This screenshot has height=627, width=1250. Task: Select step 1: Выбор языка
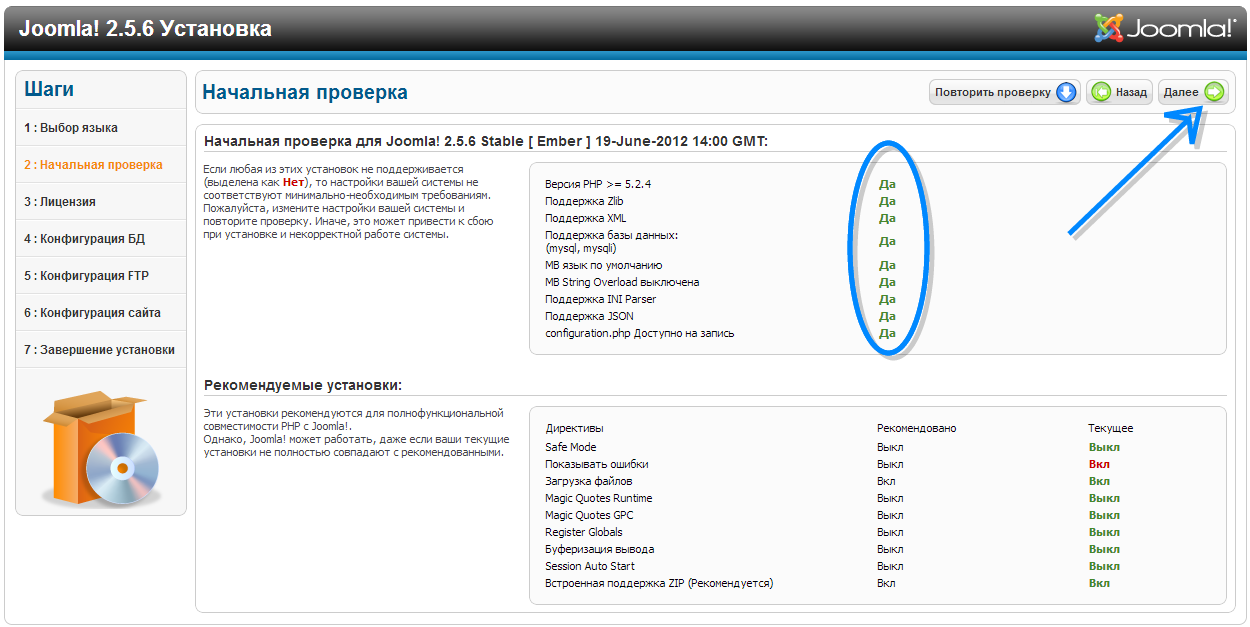(x=71, y=128)
